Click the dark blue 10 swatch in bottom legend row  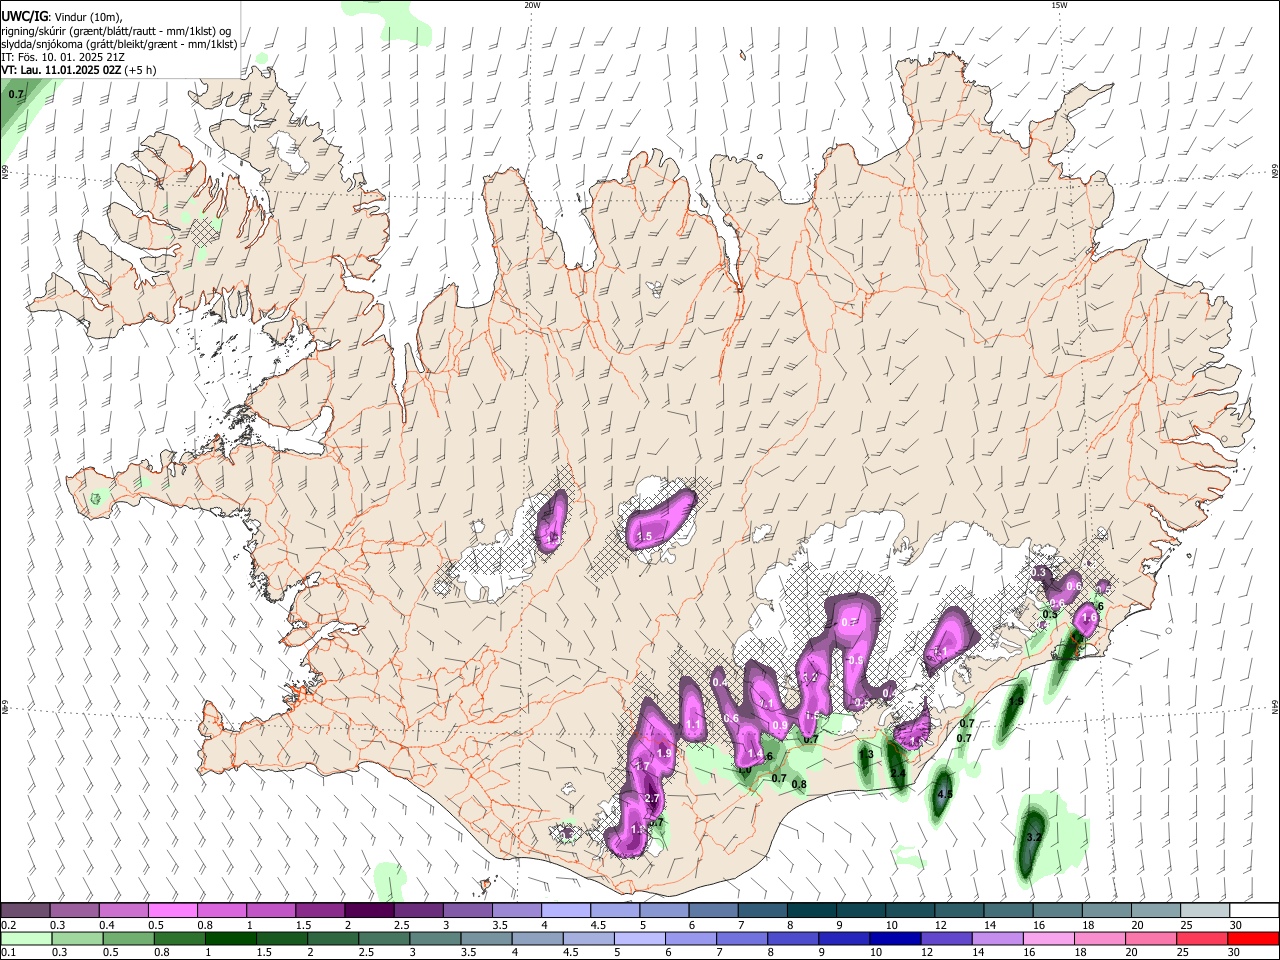coord(895,939)
